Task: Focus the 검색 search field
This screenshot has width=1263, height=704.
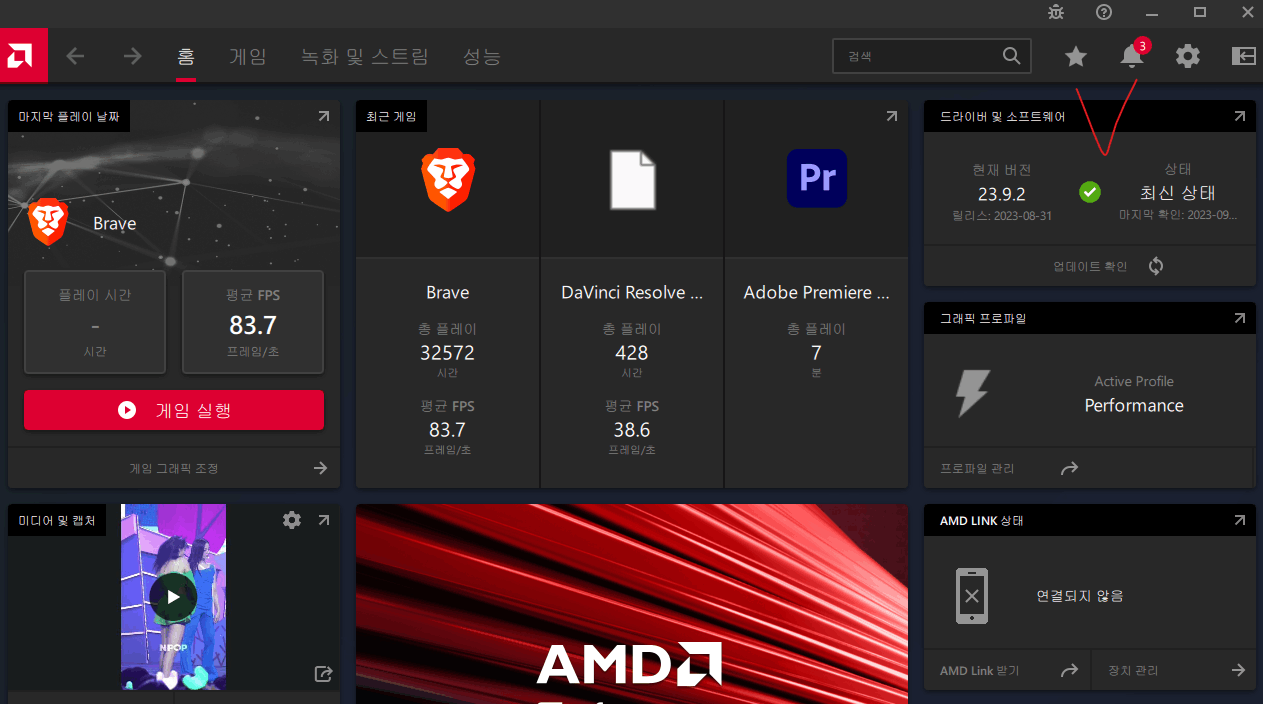Action: point(931,56)
